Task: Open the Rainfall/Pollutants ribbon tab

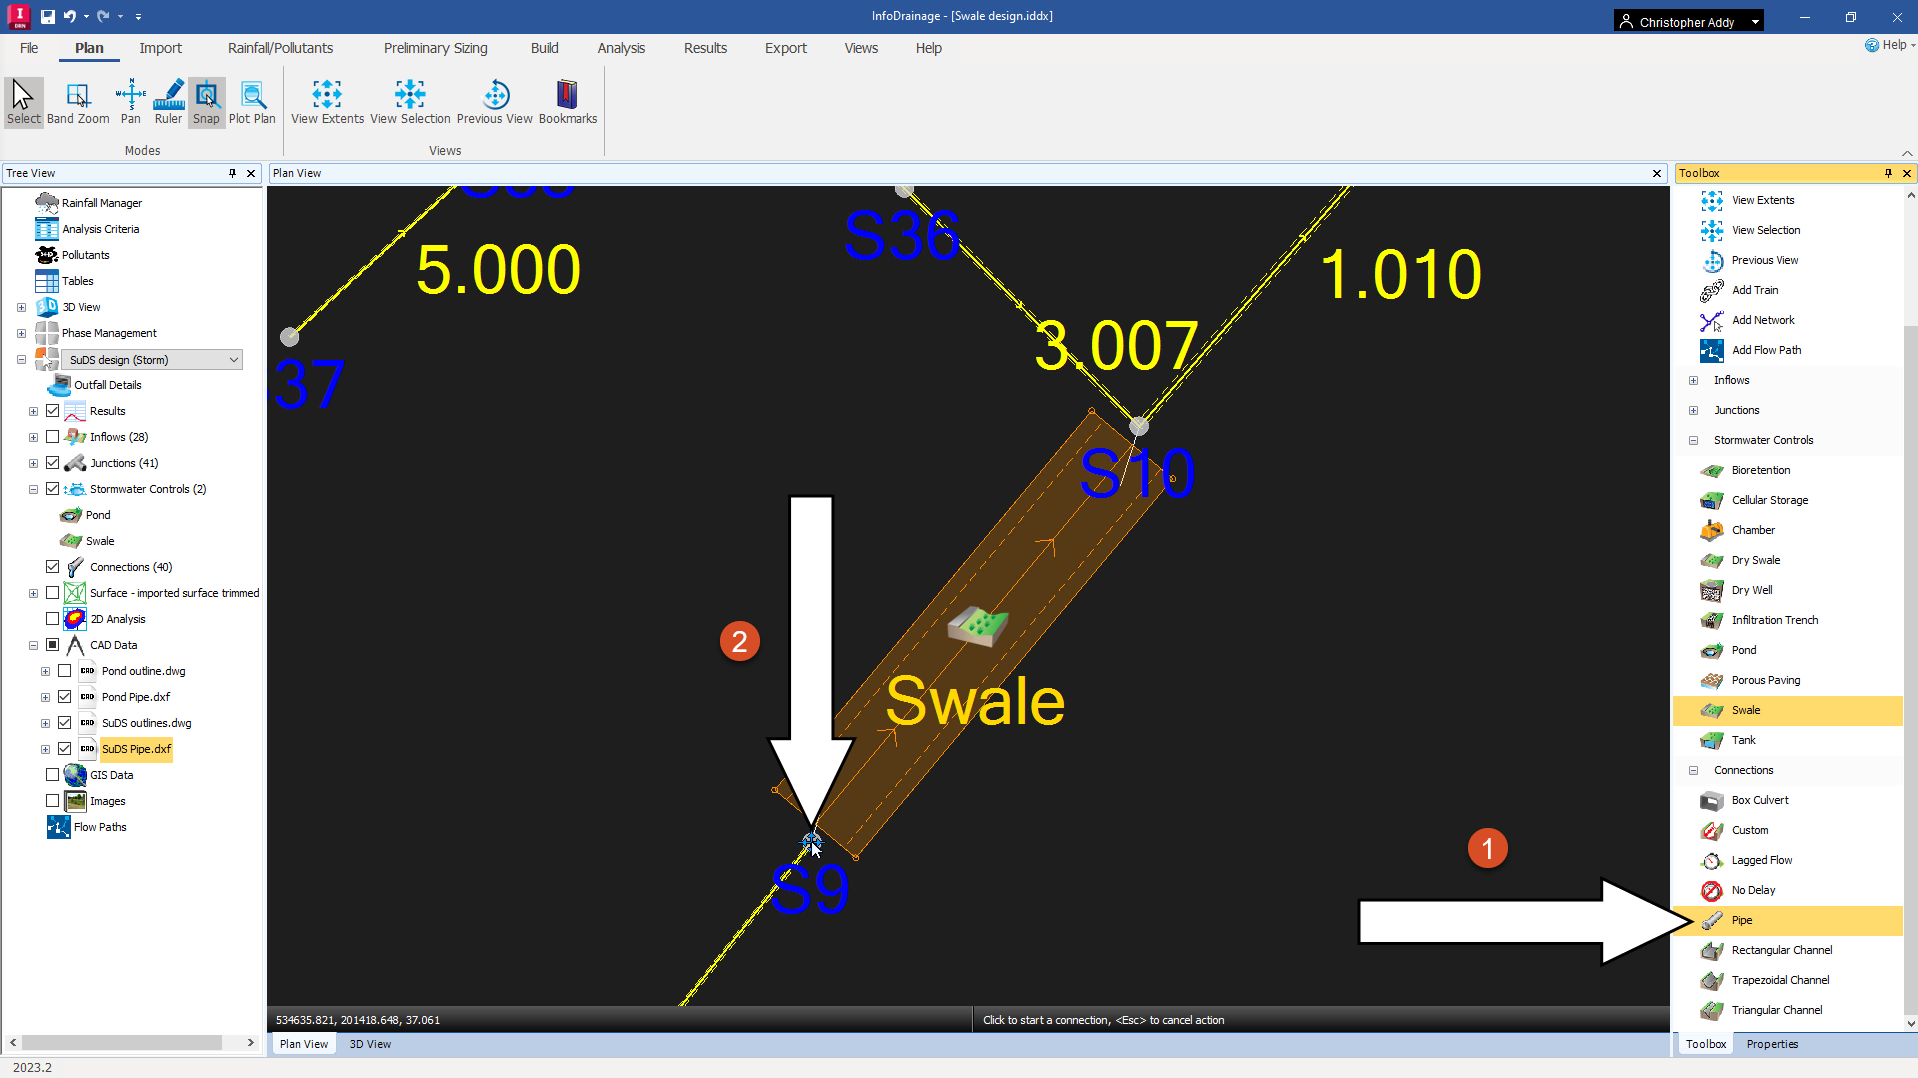Action: point(280,48)
